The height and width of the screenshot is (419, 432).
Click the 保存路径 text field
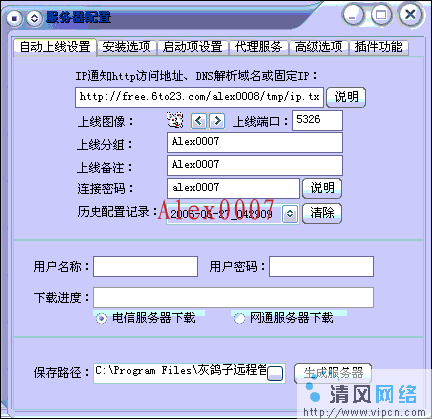coord(180,373)
